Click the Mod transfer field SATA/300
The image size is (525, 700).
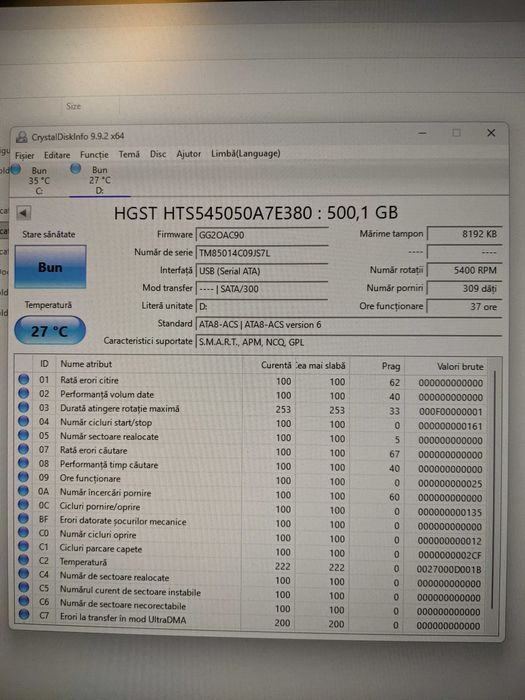(262, 288)
